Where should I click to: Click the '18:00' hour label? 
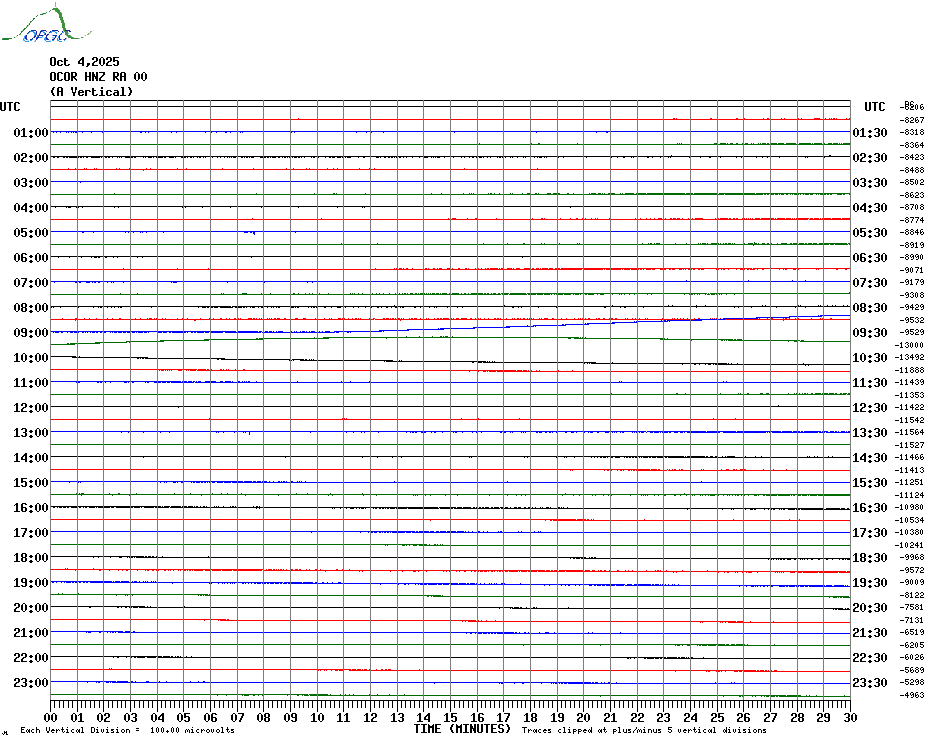tap(31, 558)
